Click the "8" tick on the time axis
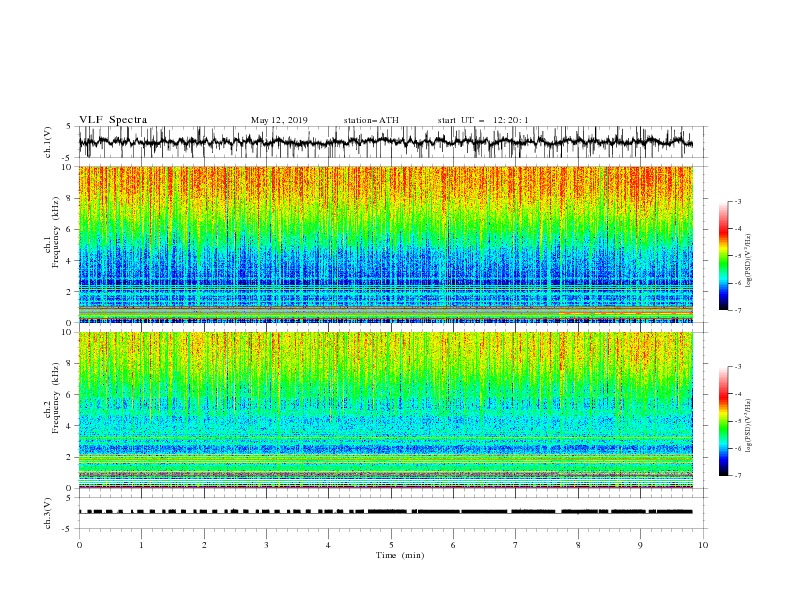Screen dimensions: 792x612 pyautogui.click(x=578, y=545)
